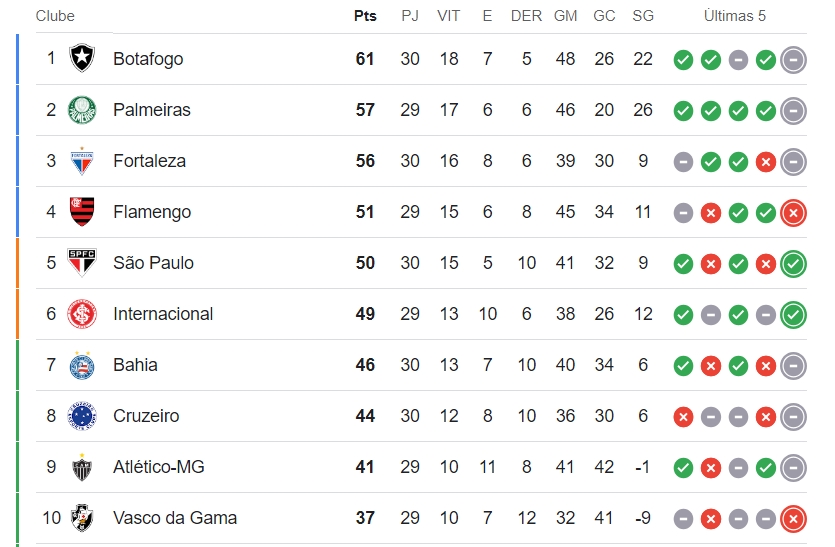This screenshot has height=547, width=835.
Task: Click the Bahia club crest
Action: tap(82, 365)
